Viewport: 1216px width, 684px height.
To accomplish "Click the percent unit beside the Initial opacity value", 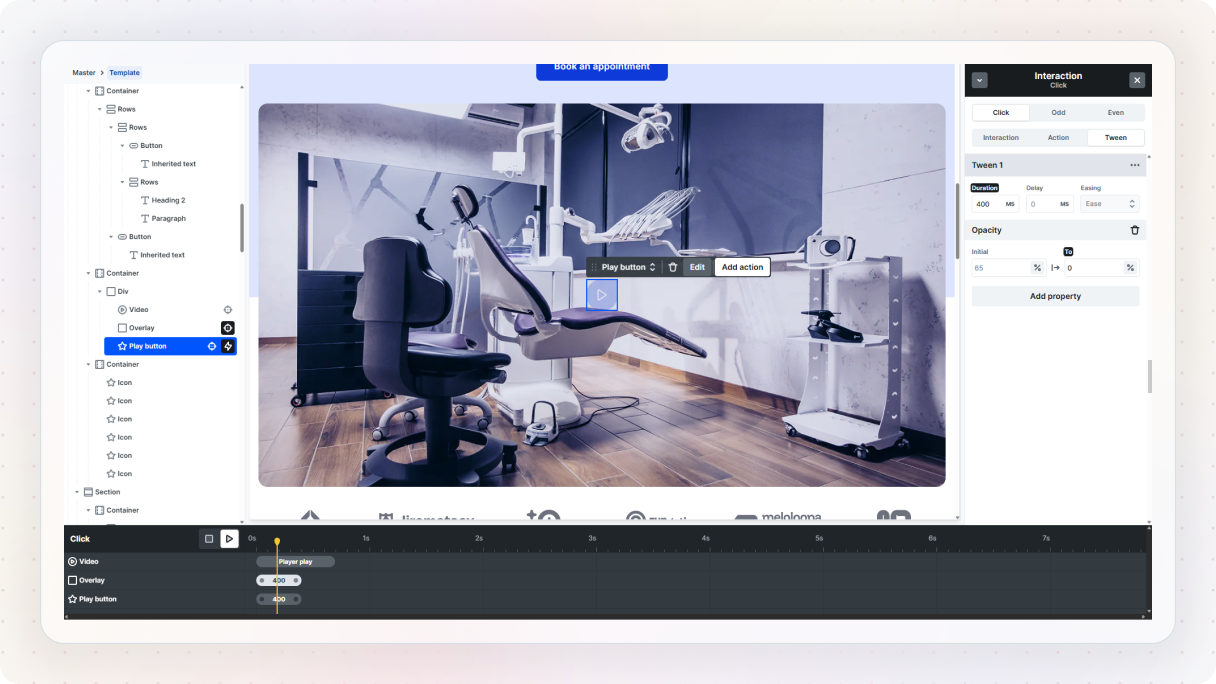I will coord(1037,268).
